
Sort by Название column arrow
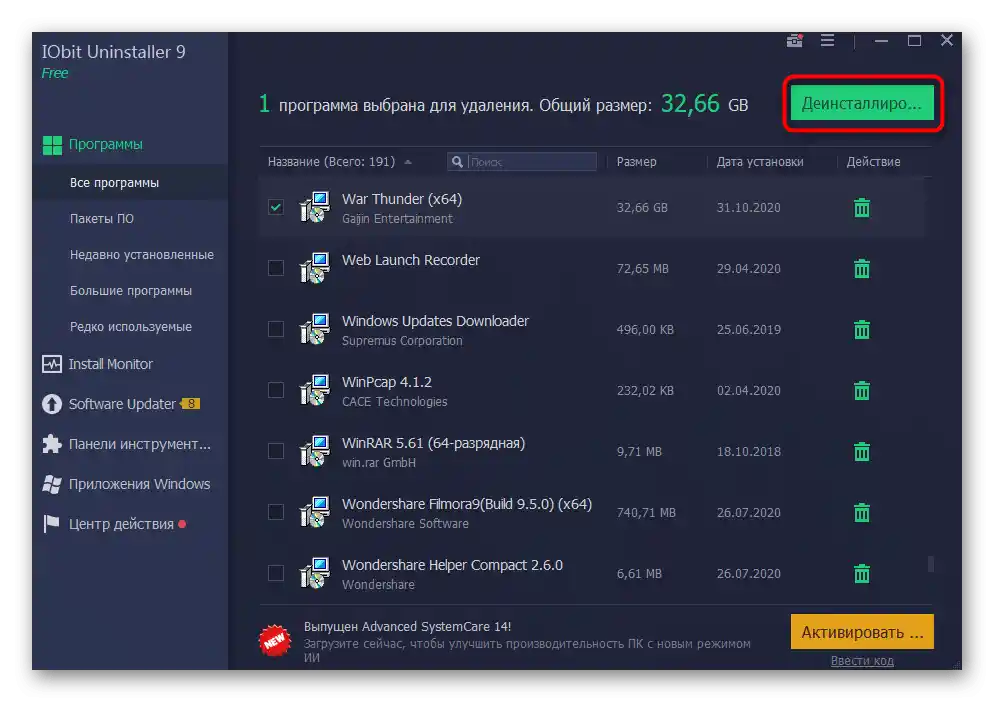pos(408,162)
